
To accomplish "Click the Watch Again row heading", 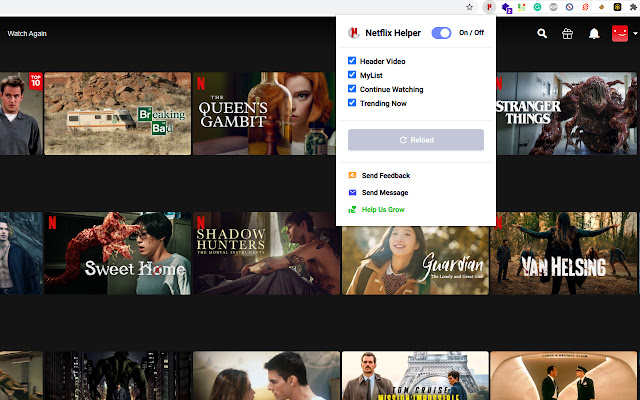I will [27, 33].
